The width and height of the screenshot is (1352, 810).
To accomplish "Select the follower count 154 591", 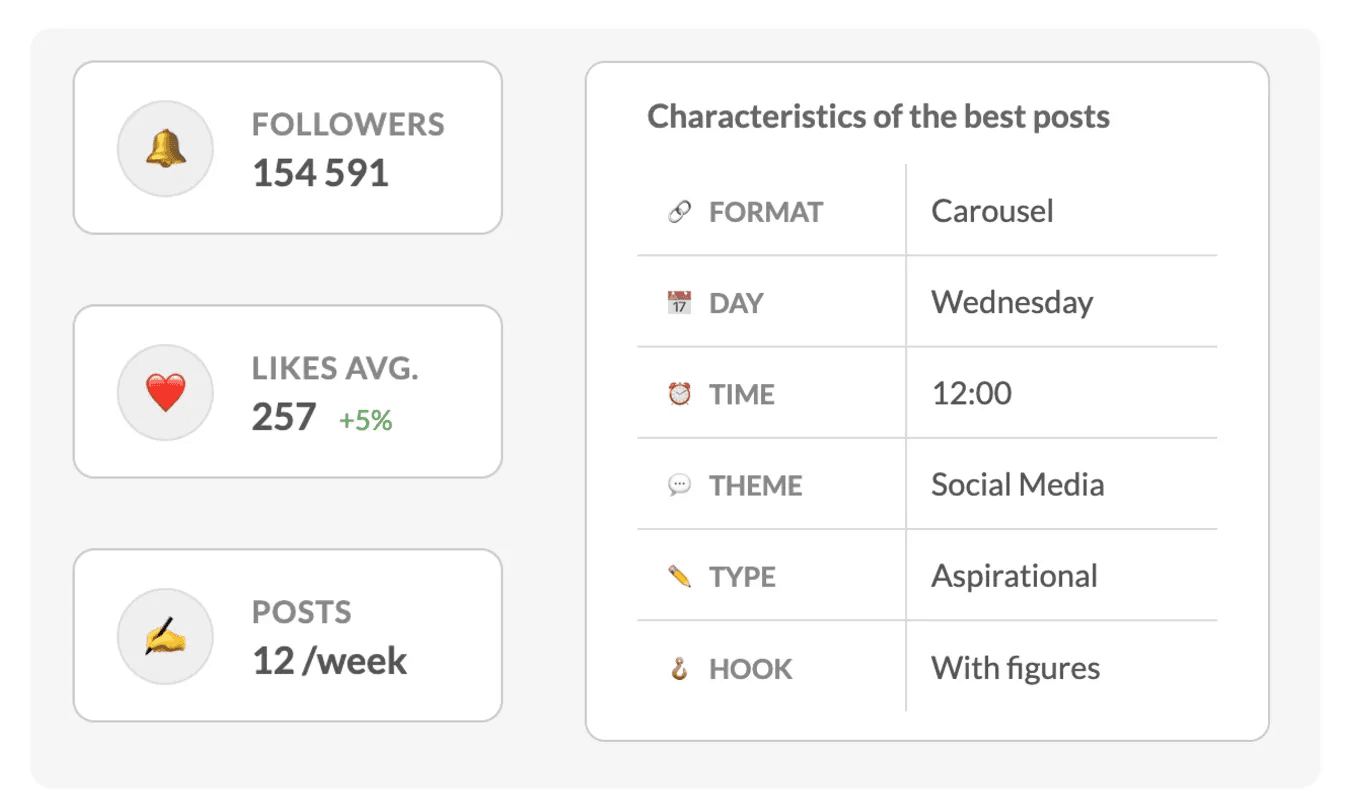I will coord(320,173).
